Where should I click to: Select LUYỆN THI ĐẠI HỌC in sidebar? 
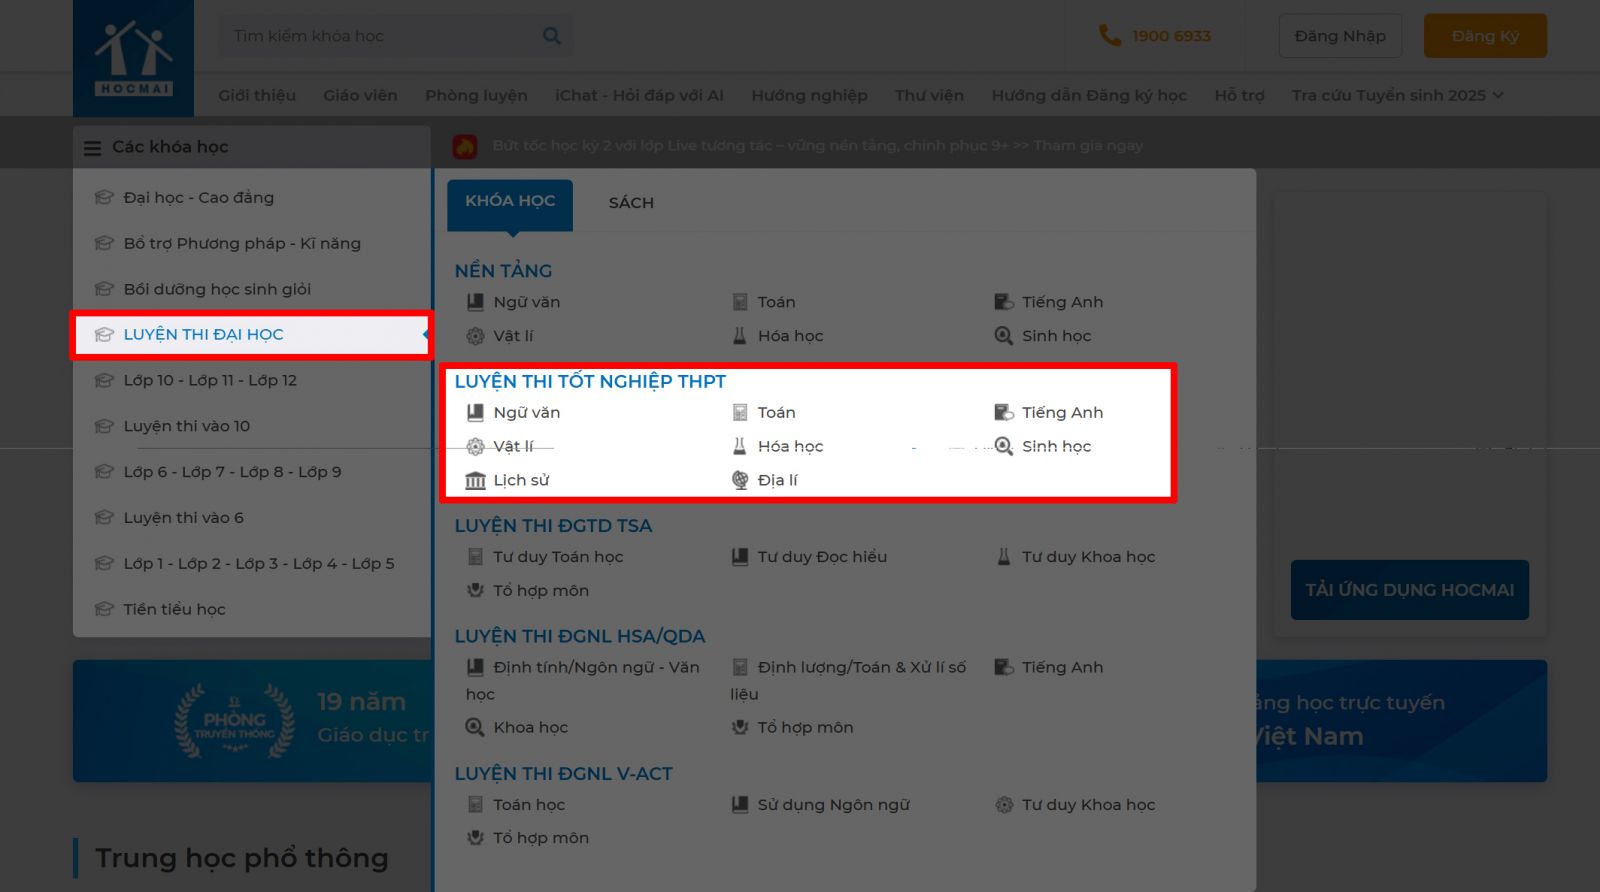point(252,335)
